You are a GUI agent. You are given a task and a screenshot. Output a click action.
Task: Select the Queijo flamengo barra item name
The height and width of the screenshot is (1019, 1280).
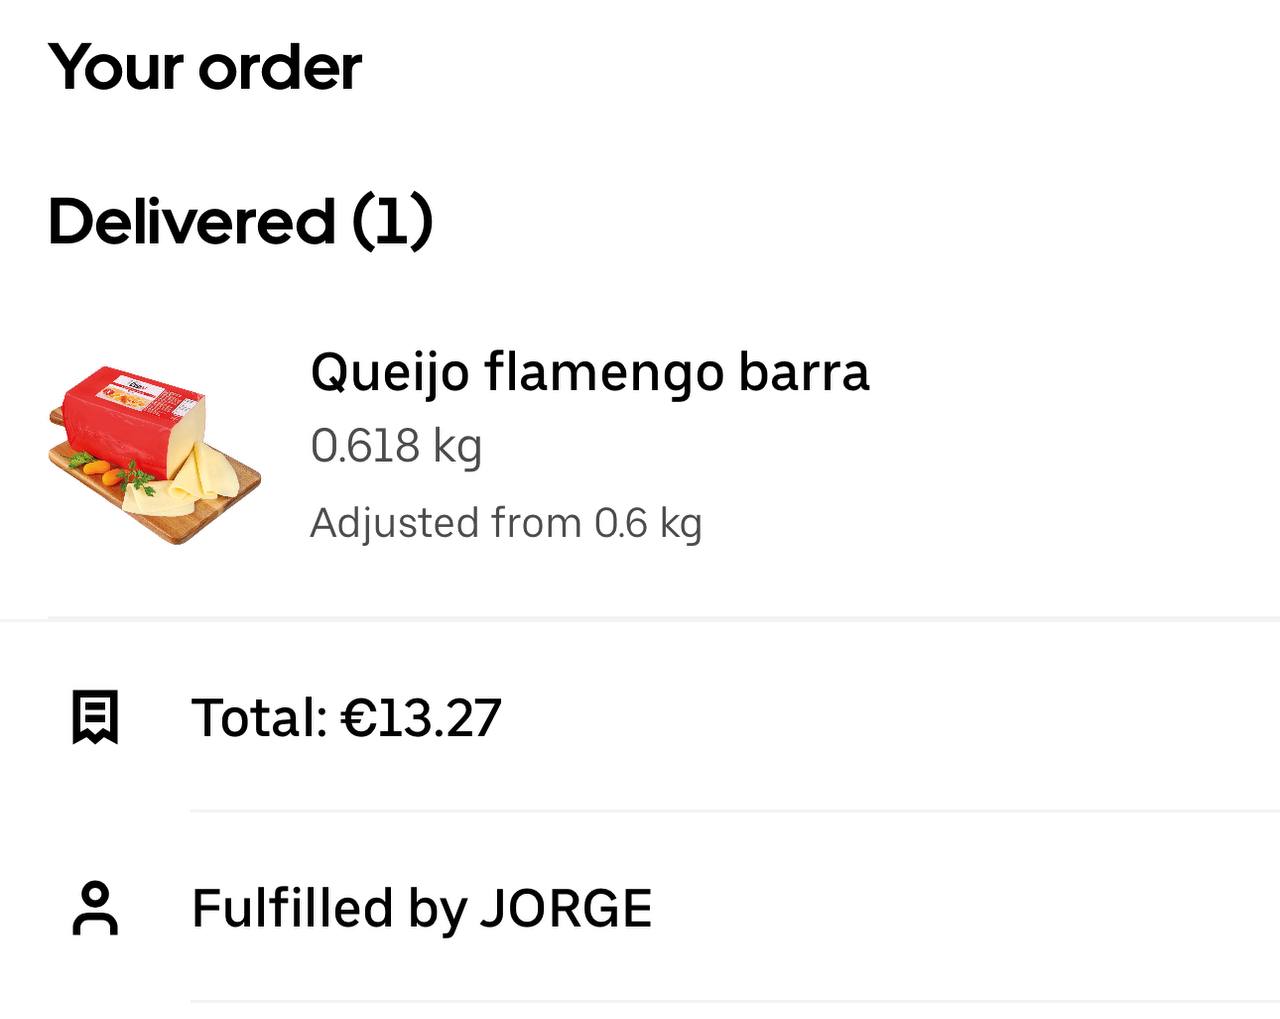click(x=589, y=372)
